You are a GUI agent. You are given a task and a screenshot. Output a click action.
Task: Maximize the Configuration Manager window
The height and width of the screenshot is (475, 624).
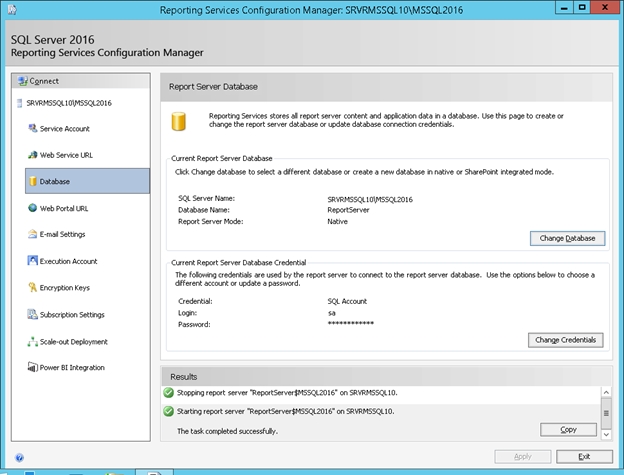(x=582, y=8)
